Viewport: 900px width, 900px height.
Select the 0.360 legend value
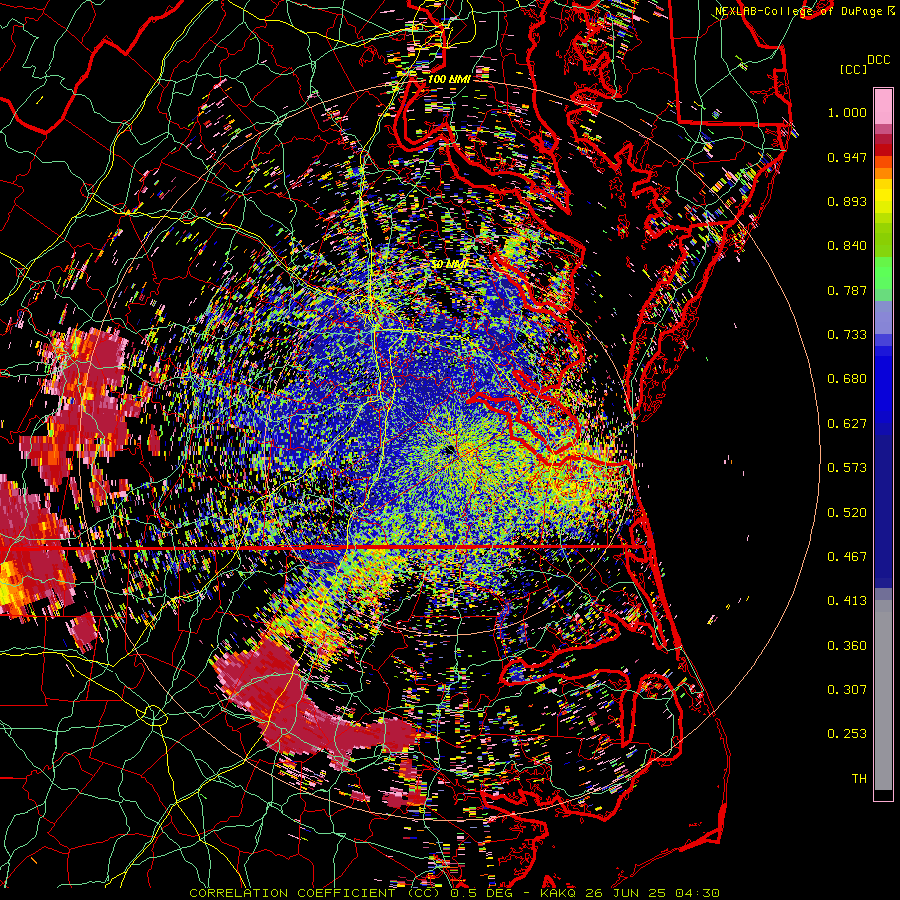847,646
